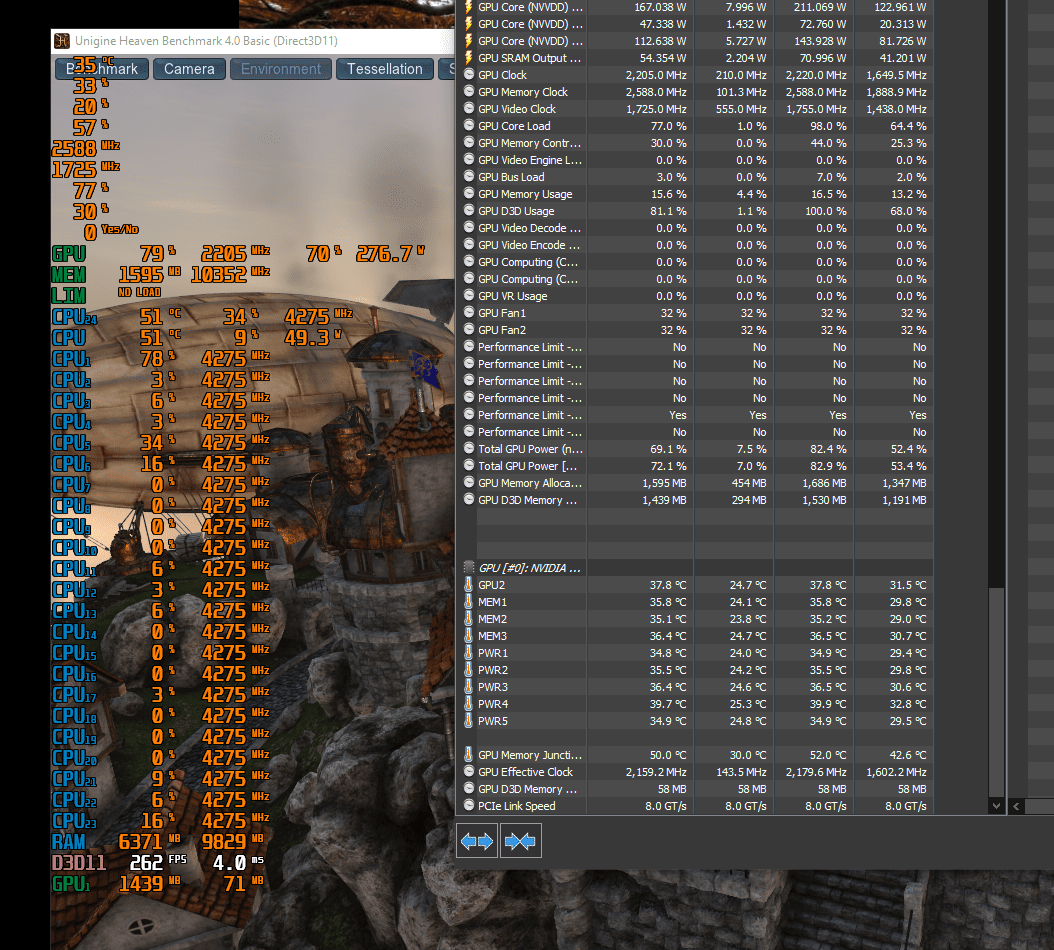Click the sensor list scroll-down arrow
The width and height of the screenshot is (1054, 950).
click(x=996, y=805)
